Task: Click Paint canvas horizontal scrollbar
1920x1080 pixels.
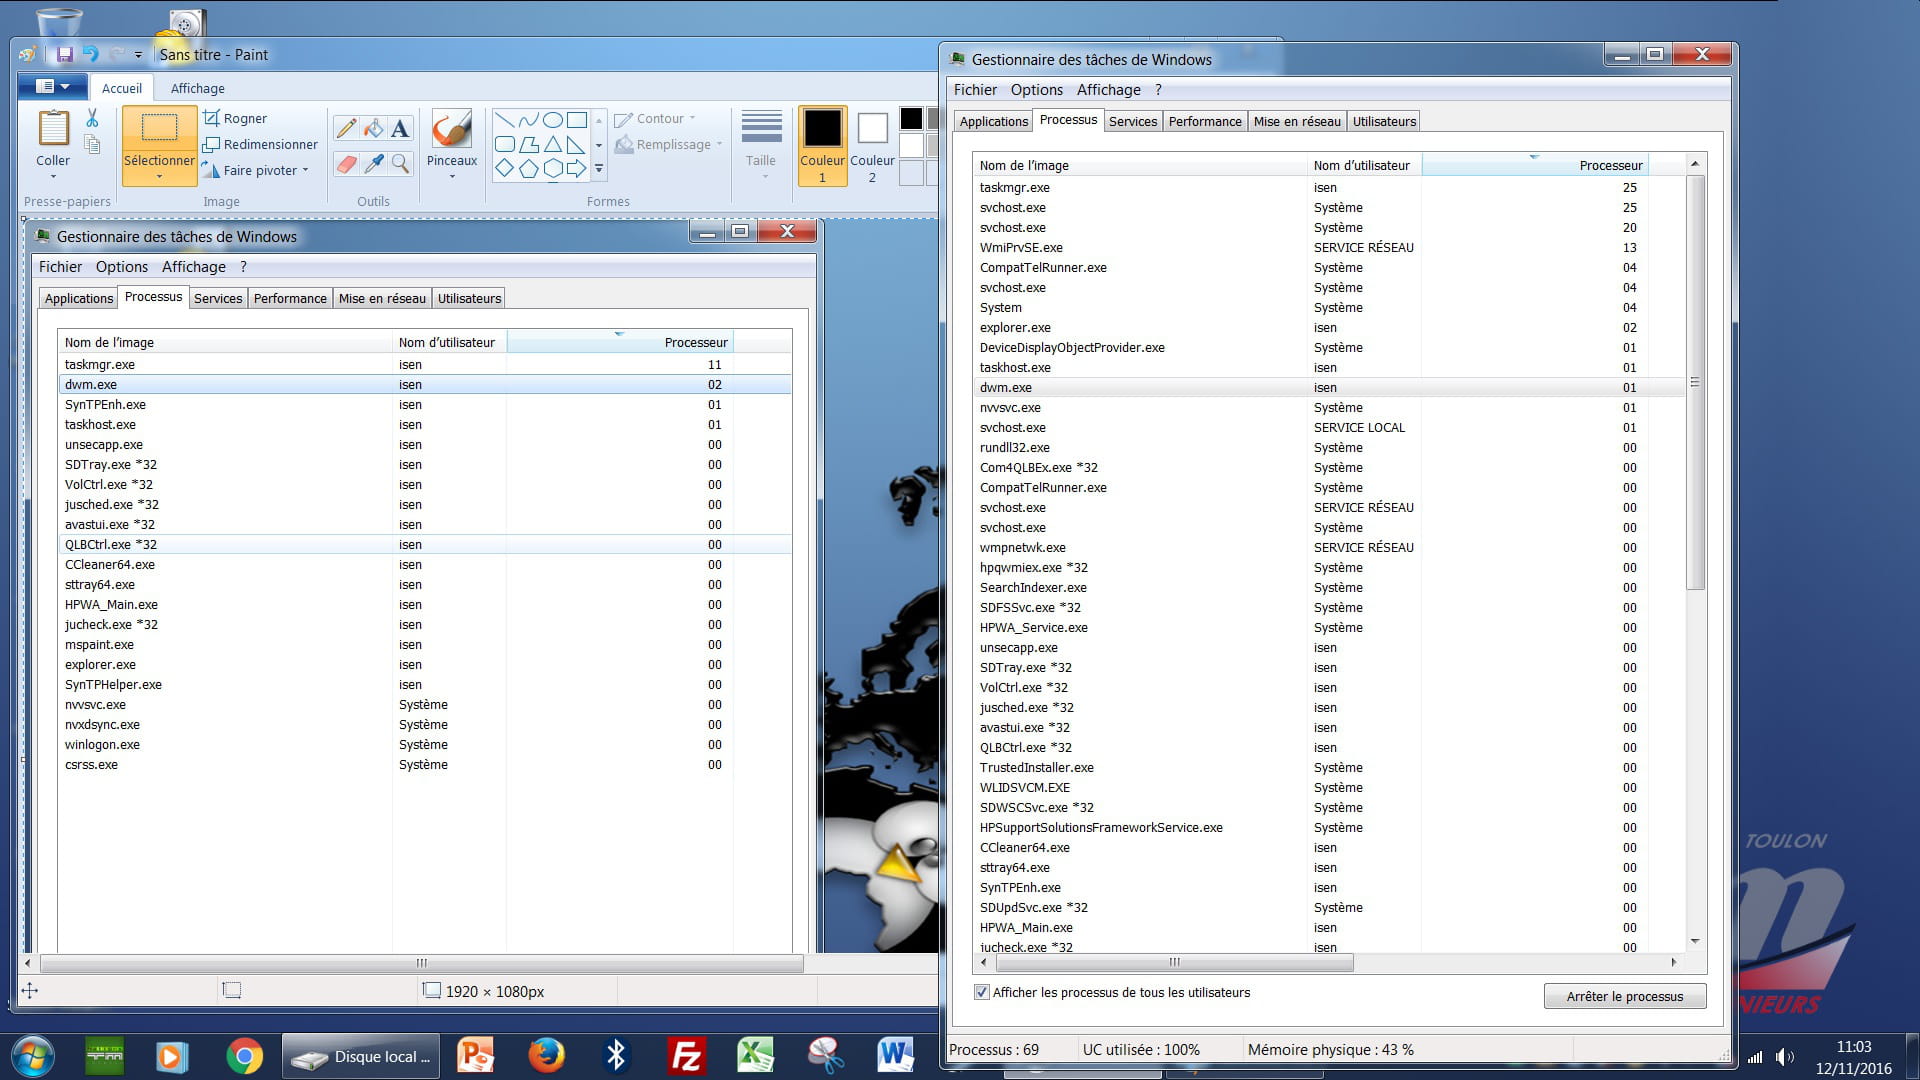Action: point(421,963)
